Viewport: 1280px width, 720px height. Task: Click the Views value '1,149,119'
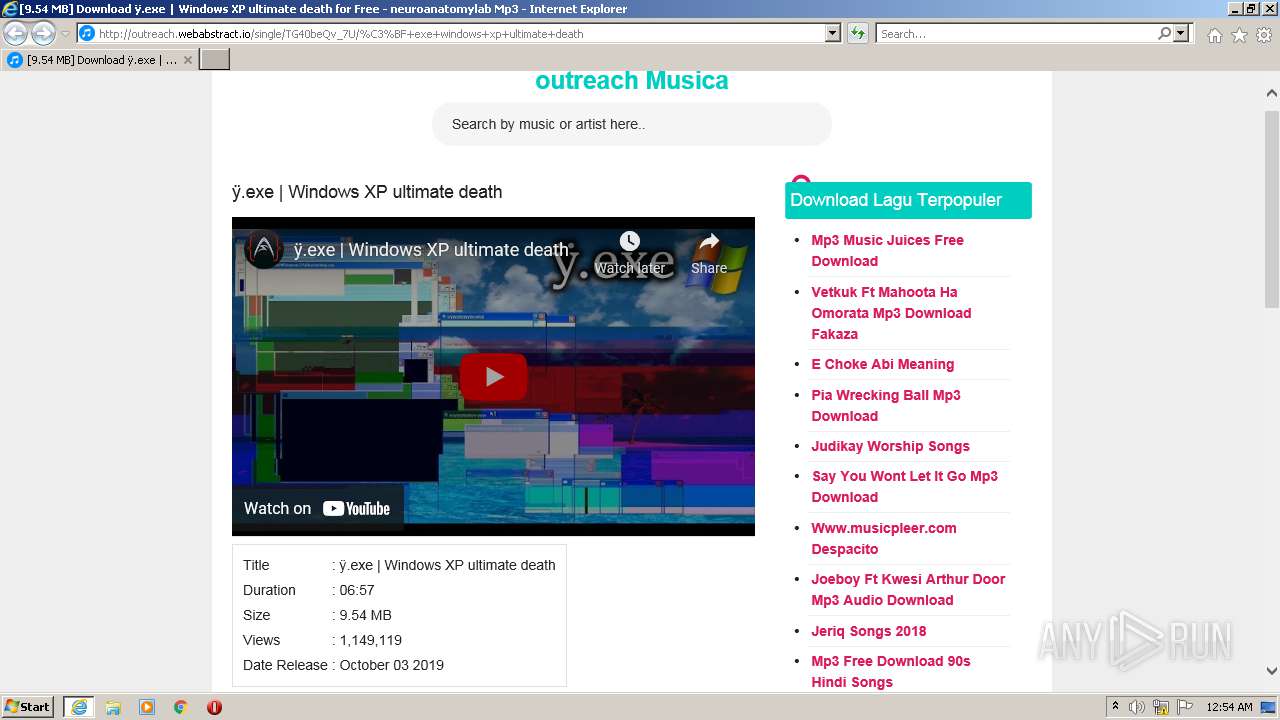click(x=370, y=640)
